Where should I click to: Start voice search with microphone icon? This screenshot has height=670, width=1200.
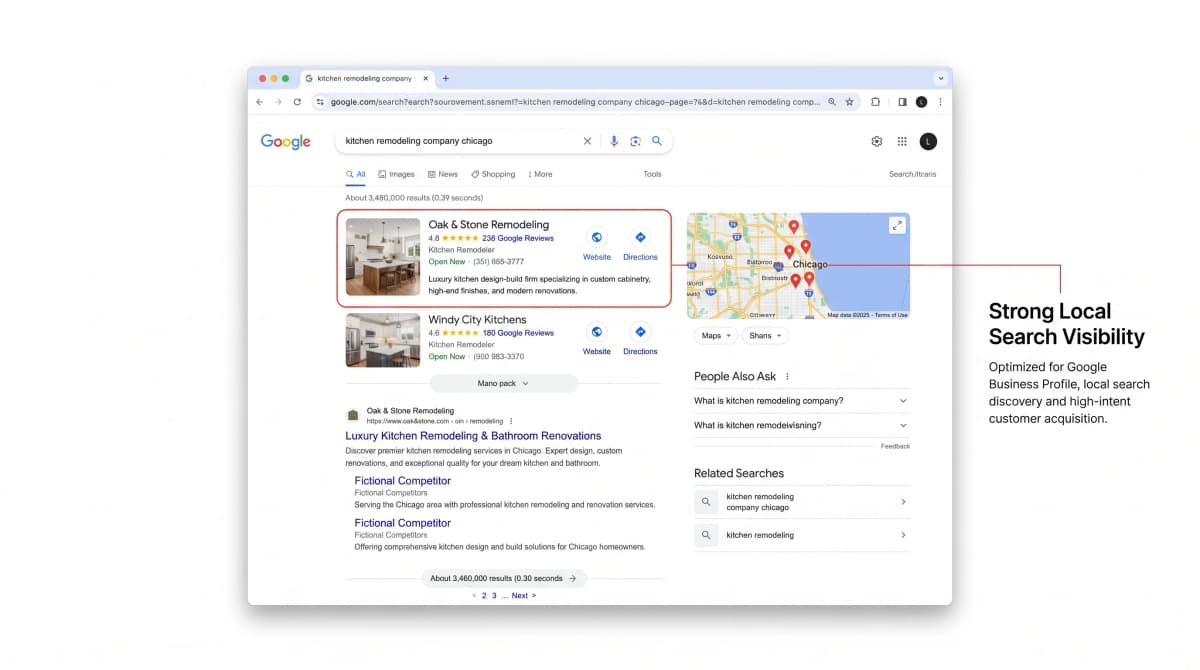(614, 141)
